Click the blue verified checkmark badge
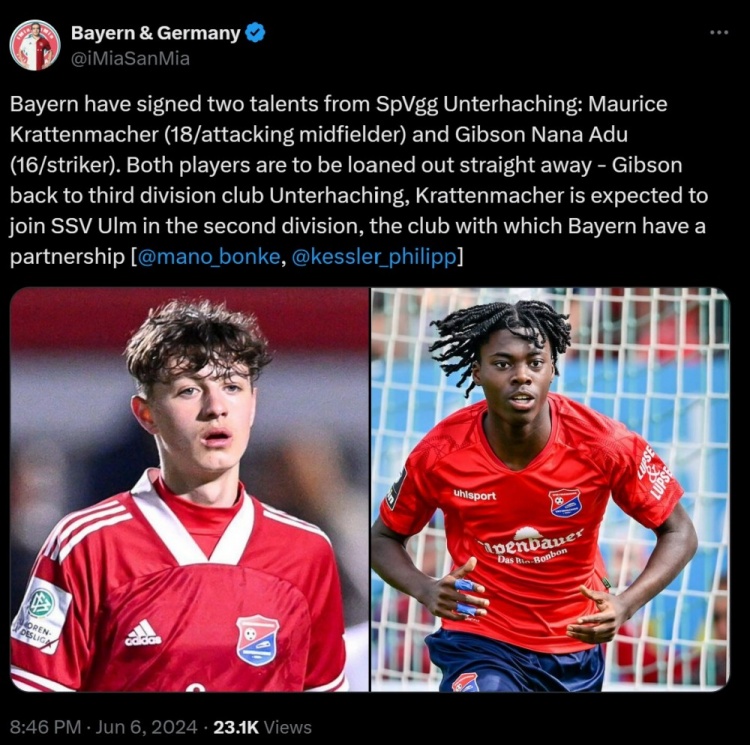The height and width of the screenshot is (745, 750). [x=255, y=33]
